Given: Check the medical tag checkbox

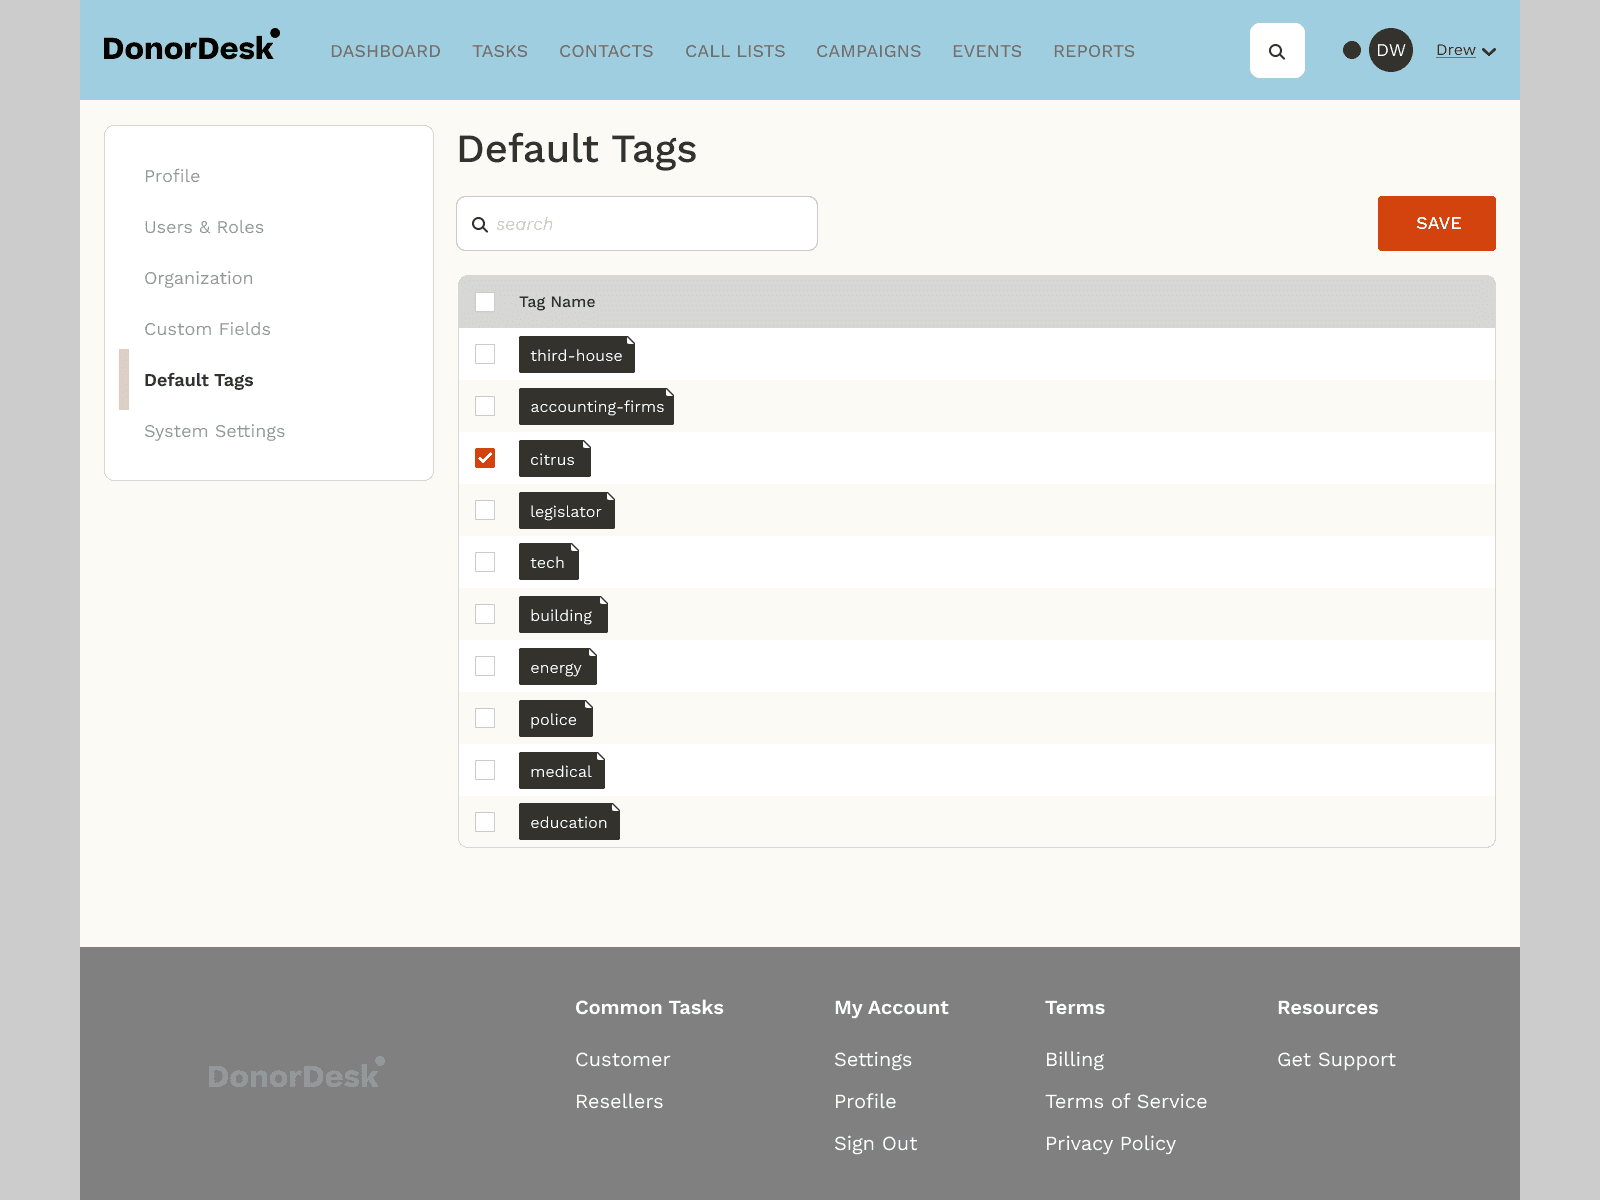Looking at the screenshot, I should pos(485,770).
